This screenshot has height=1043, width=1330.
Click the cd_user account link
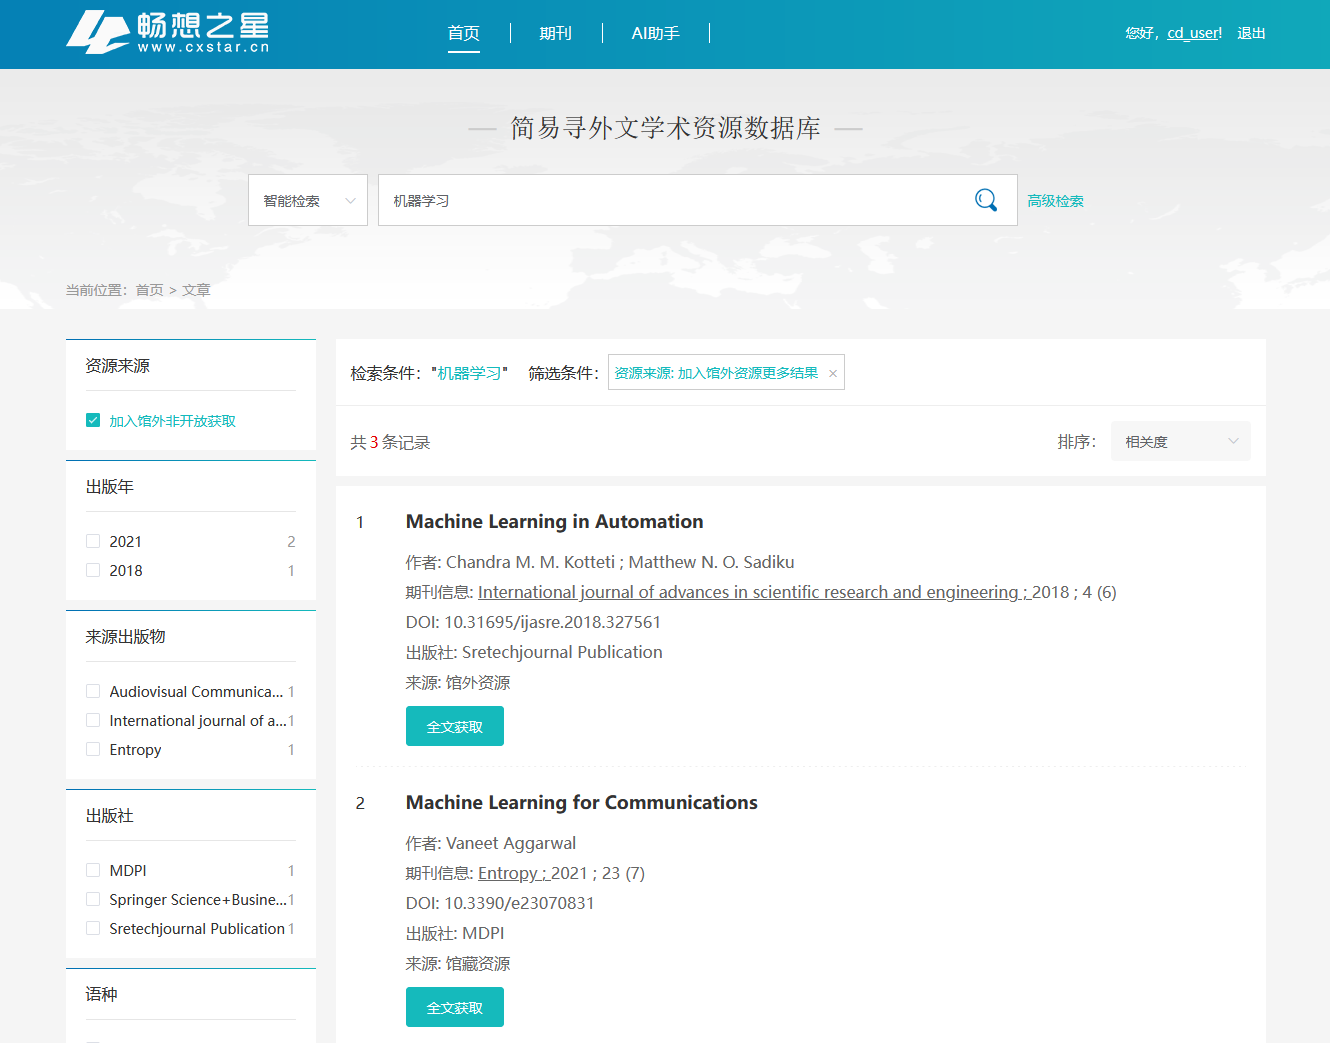[1194, 33]
